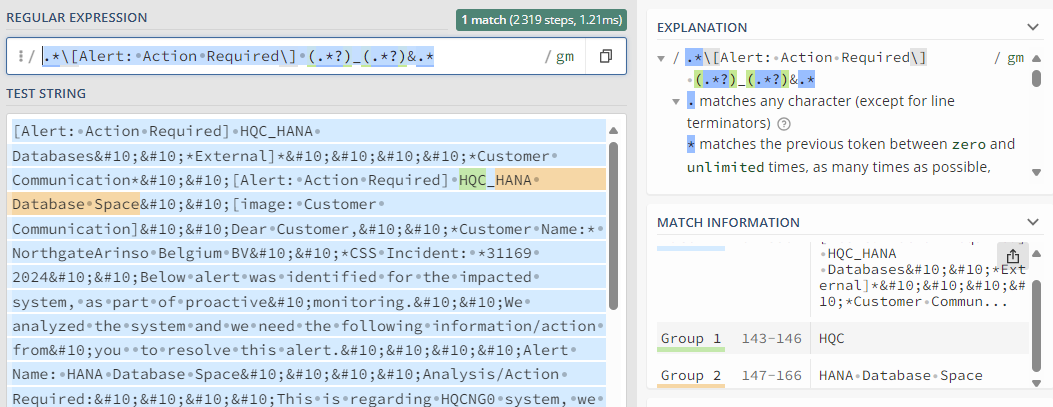The image size is (1053, 407).
Task: Click the 'EXPLANATION' panel title
Action: [x=702, y=28]
